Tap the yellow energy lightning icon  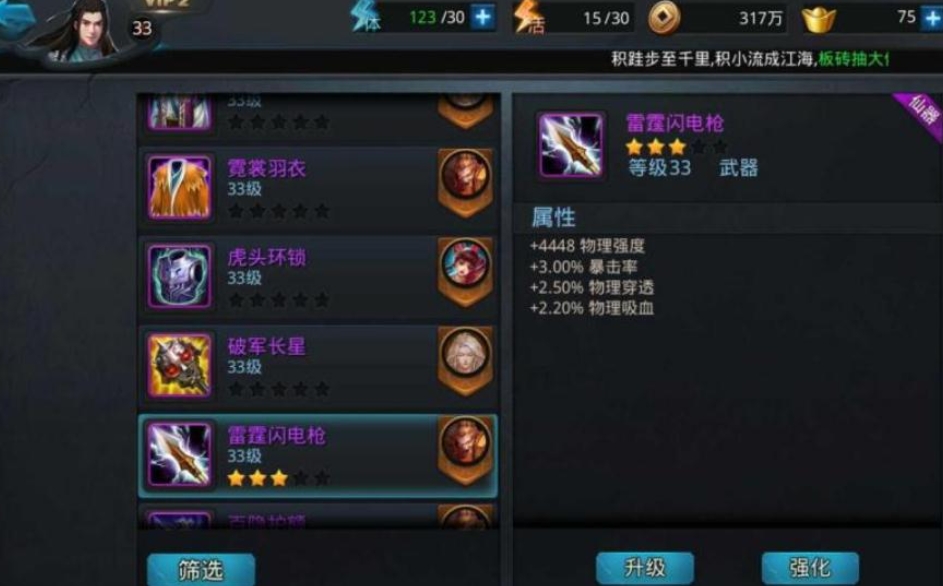tap(528, 17)
